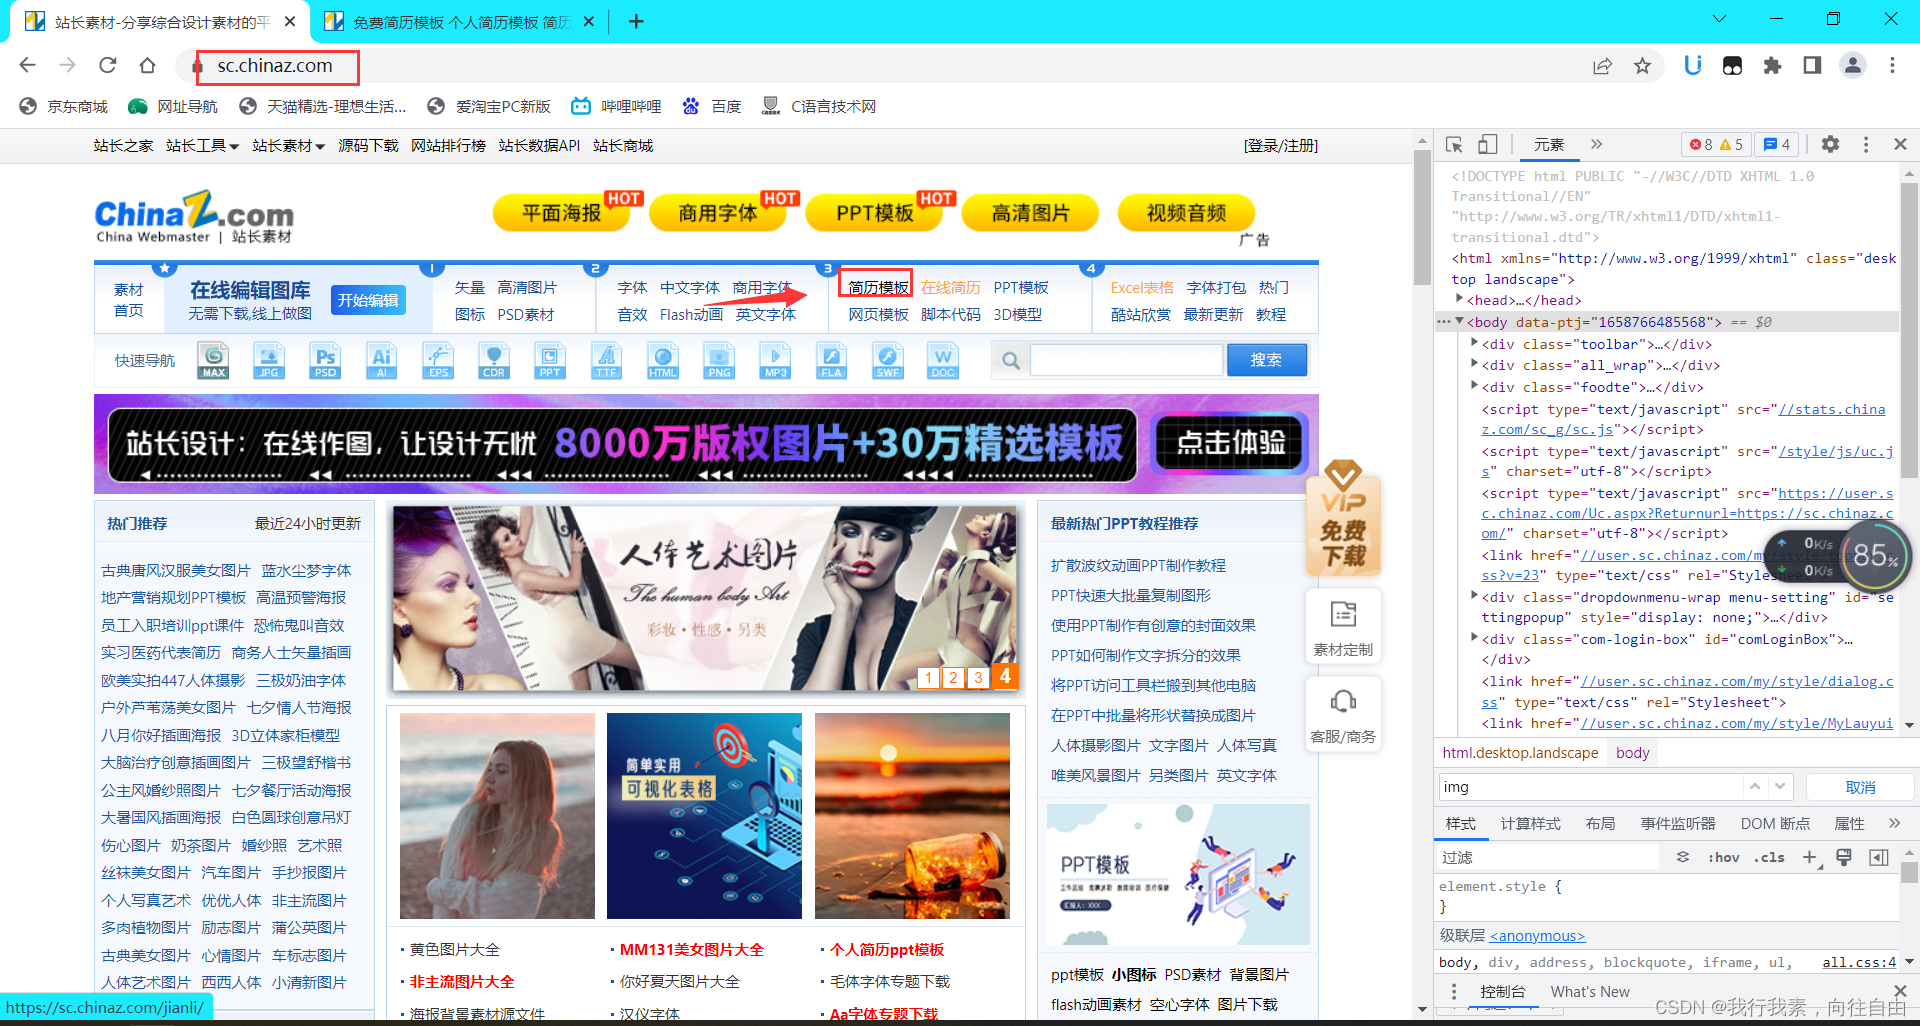This screenshot has height=1026, width=1920.
Task: Toggle the browser side panel icon
Action: tap(1812, 66)
